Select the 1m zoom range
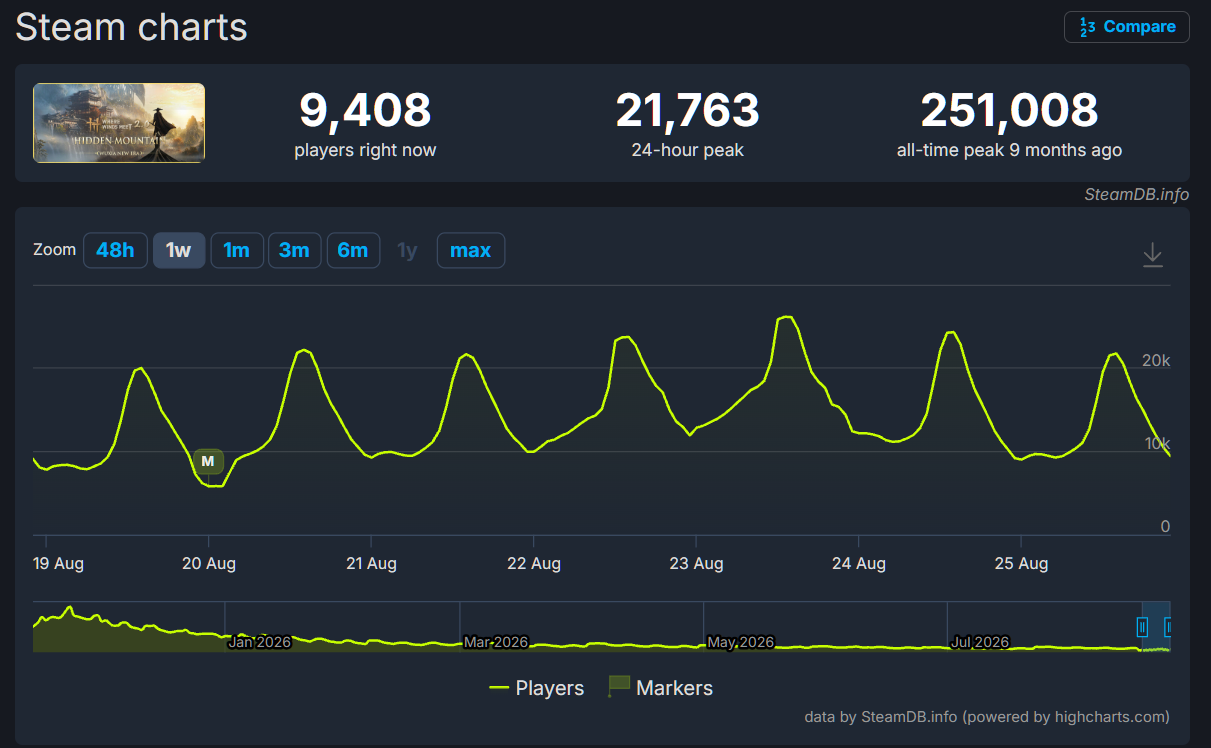Screen dimensions: 1211x748 (237, 250)
